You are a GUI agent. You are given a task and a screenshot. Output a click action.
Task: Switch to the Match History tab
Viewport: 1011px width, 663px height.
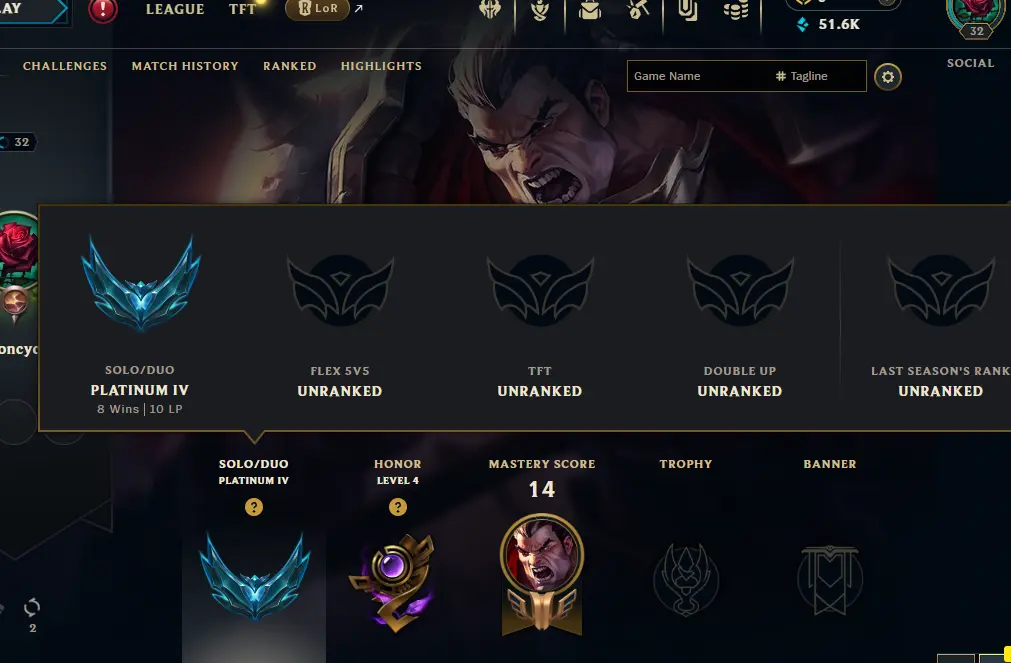(185, 66)
